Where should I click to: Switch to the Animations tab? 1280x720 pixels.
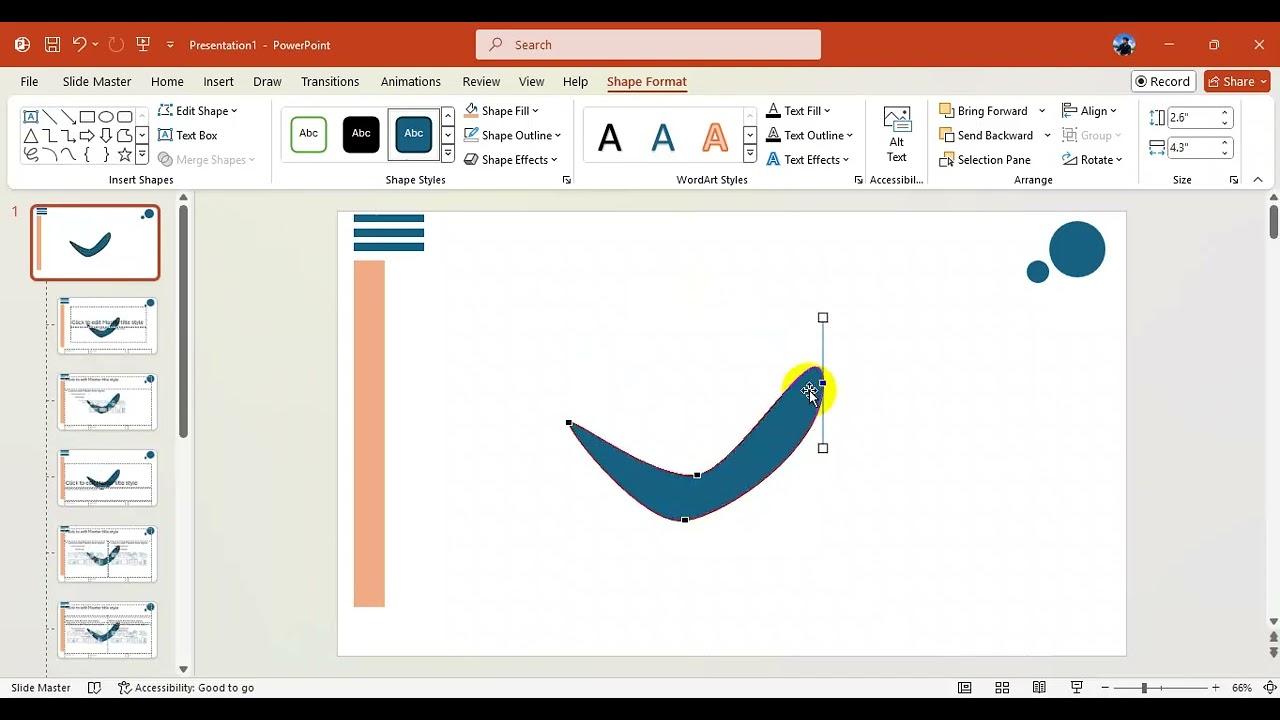point(411,82)
